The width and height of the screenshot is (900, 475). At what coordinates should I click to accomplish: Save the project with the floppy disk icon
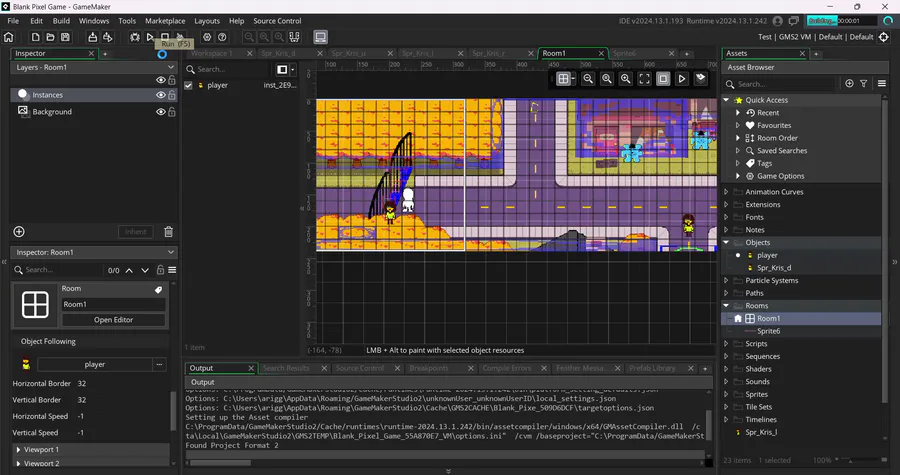click(65, 37)
